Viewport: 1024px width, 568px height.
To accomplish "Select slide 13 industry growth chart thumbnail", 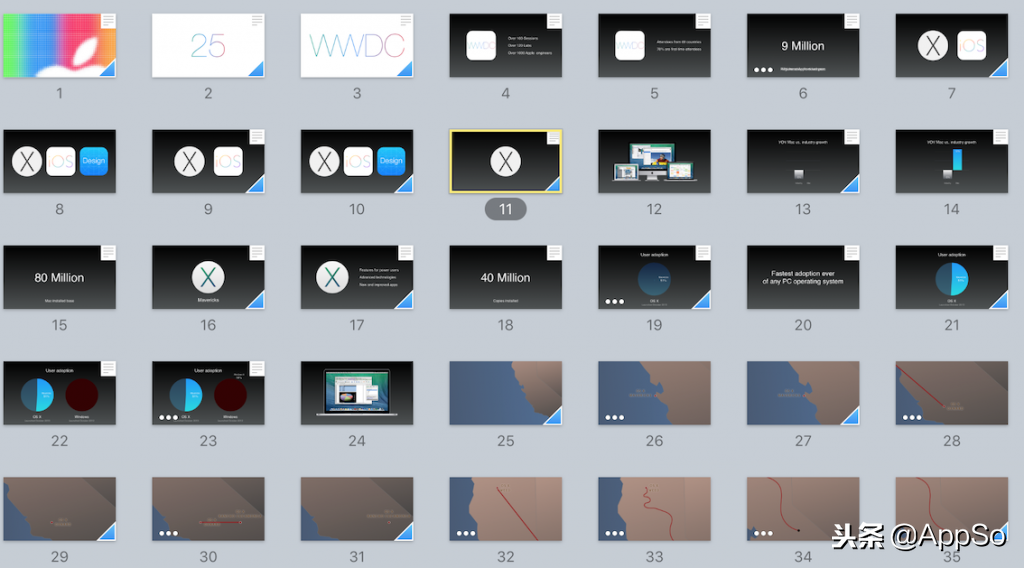I will pos(803,161).
